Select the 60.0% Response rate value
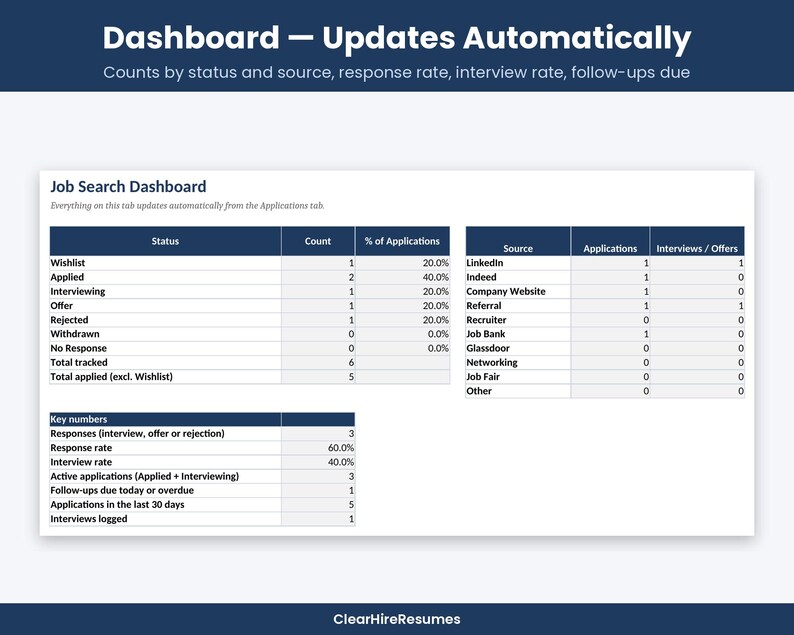Image resolution: width=794 pixels, height=635 pixels. click(318, 448)
